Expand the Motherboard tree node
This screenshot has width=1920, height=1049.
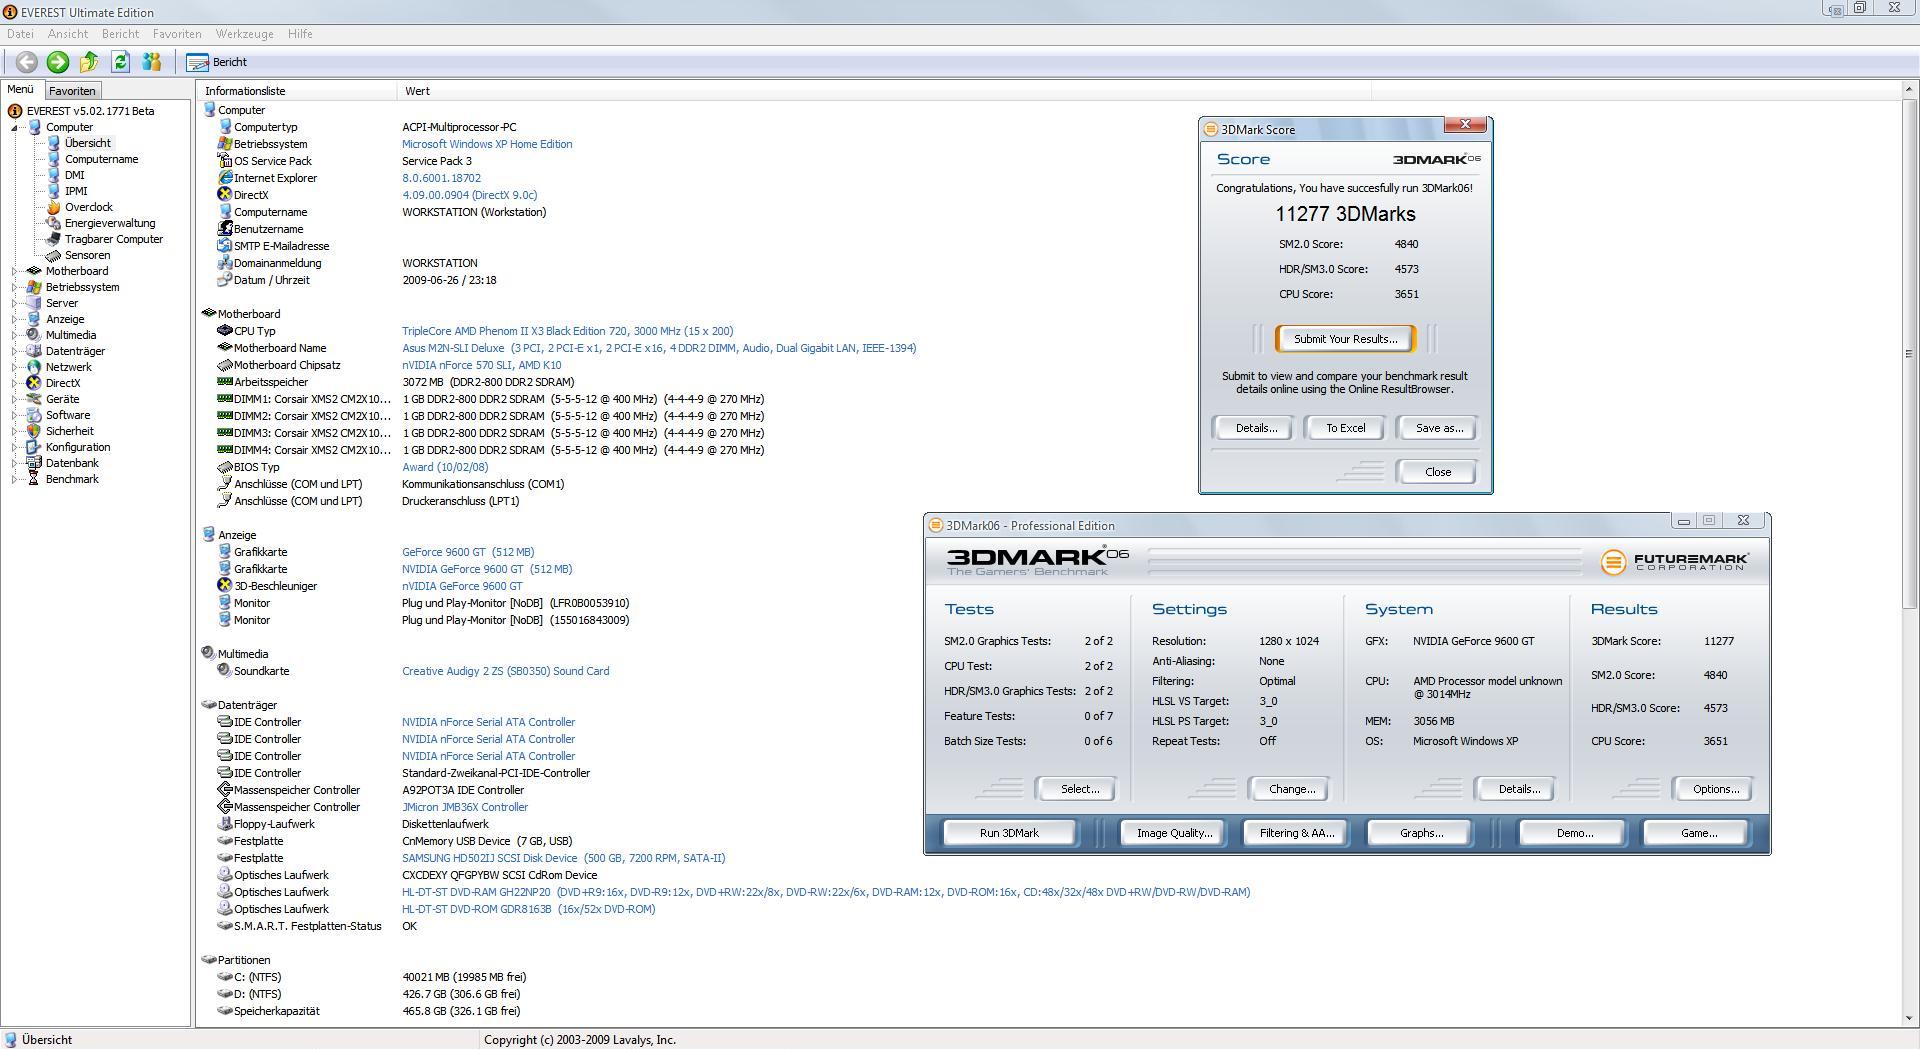point(15,271)
